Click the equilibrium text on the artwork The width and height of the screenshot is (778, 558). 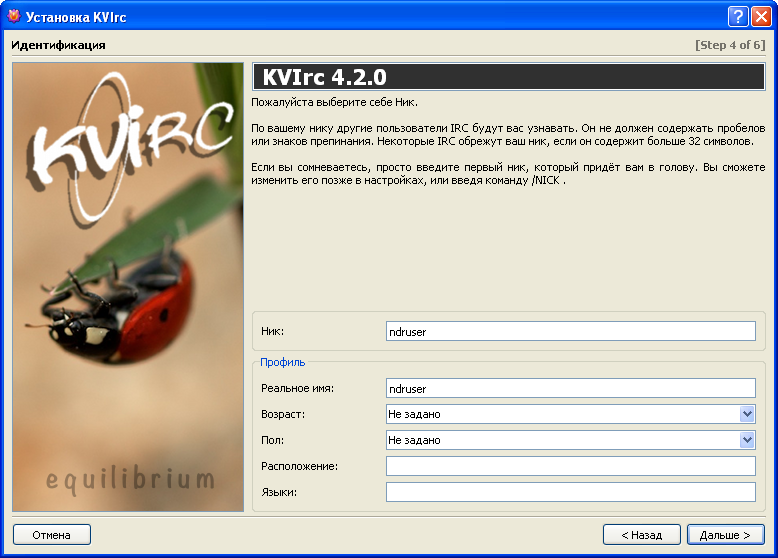click(130, 479)
